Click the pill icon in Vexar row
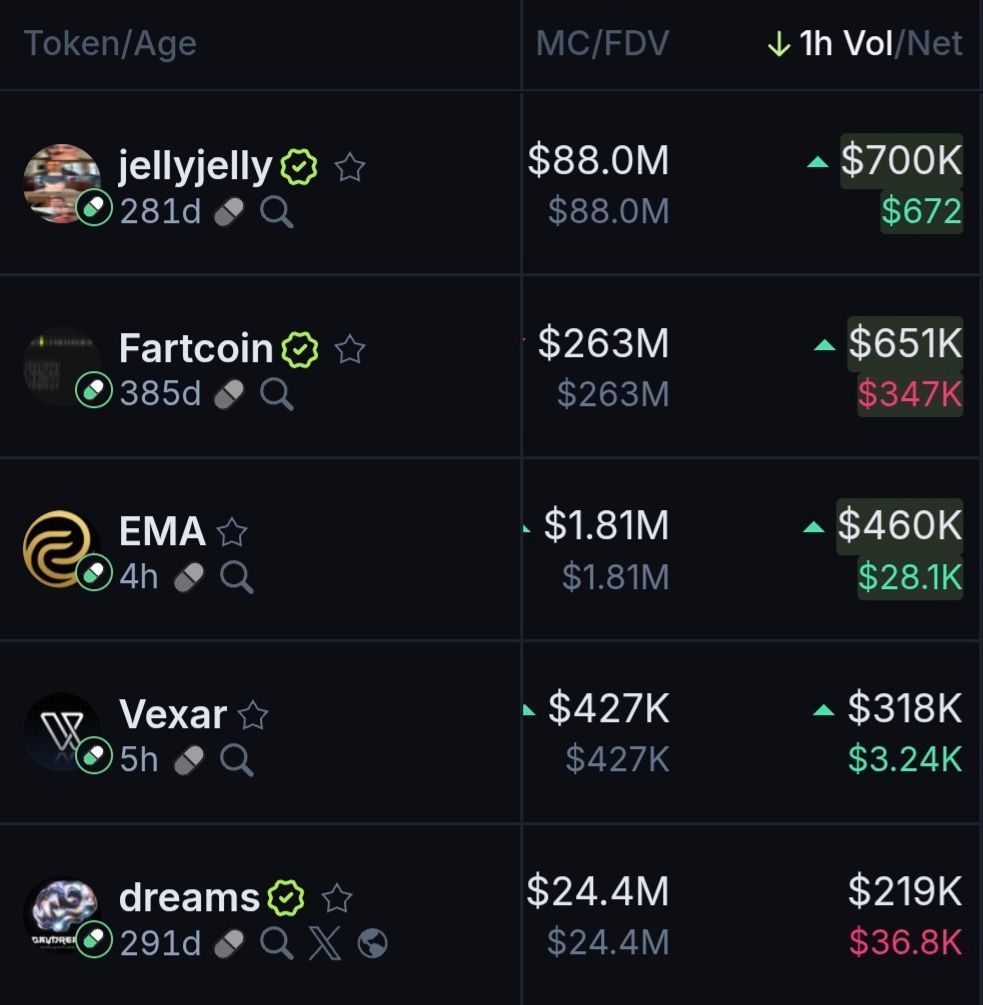Screen dimensions: 983x1005 pyautogui.click(x=189, y=760)
